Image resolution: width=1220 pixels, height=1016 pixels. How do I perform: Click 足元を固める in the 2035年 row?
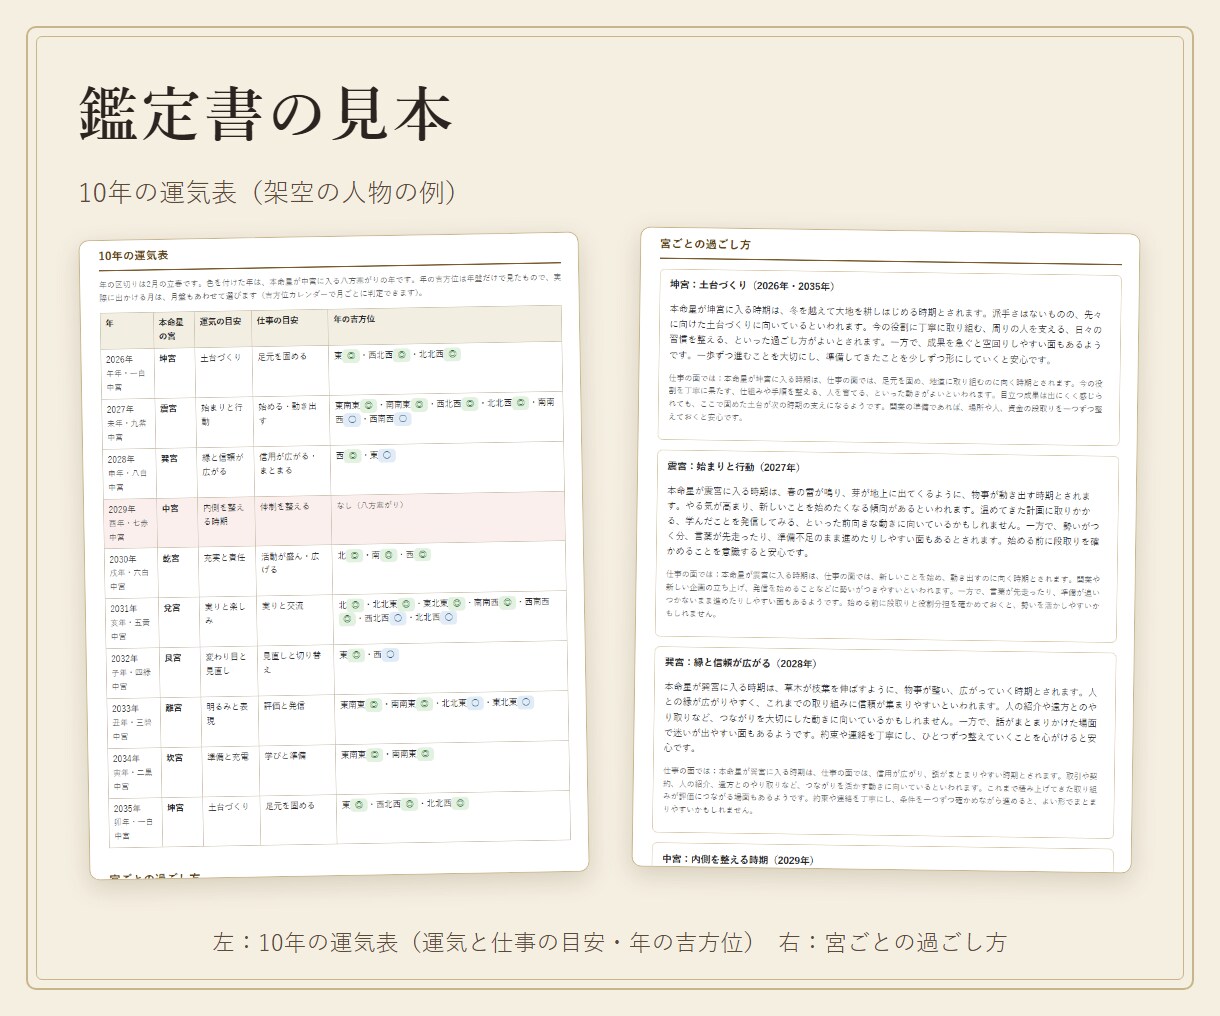(x=290, y=805)
